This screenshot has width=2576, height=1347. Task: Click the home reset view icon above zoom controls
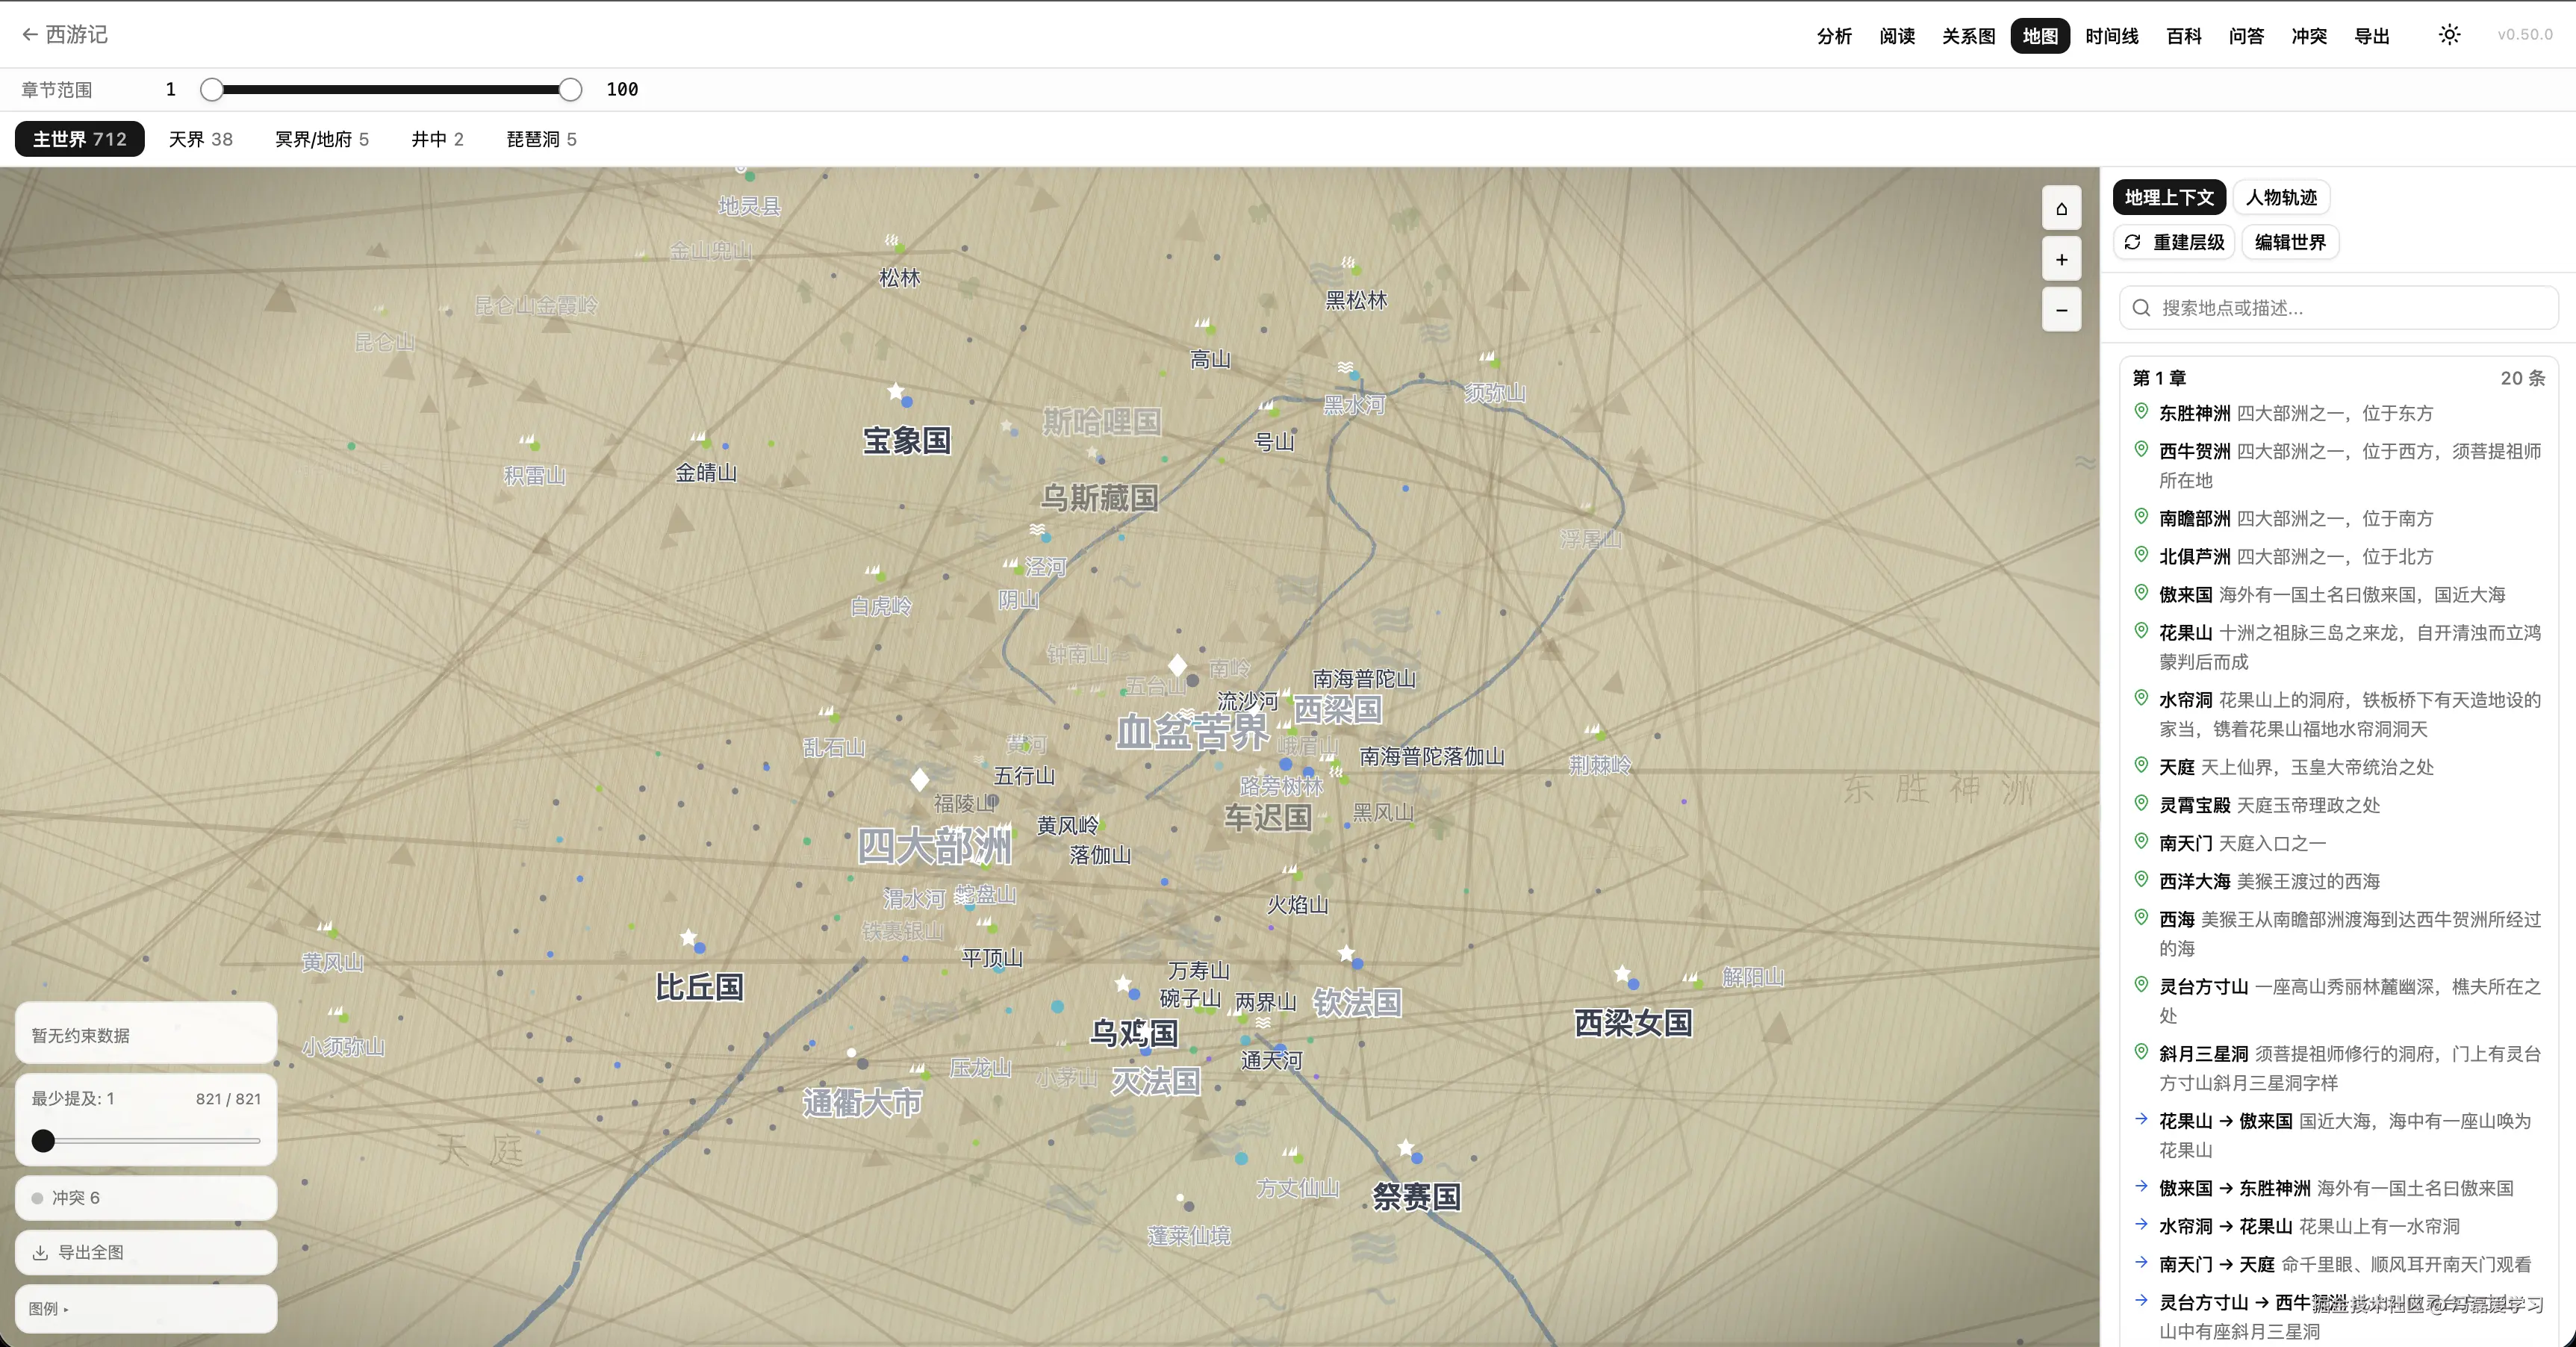point(2061,208)
